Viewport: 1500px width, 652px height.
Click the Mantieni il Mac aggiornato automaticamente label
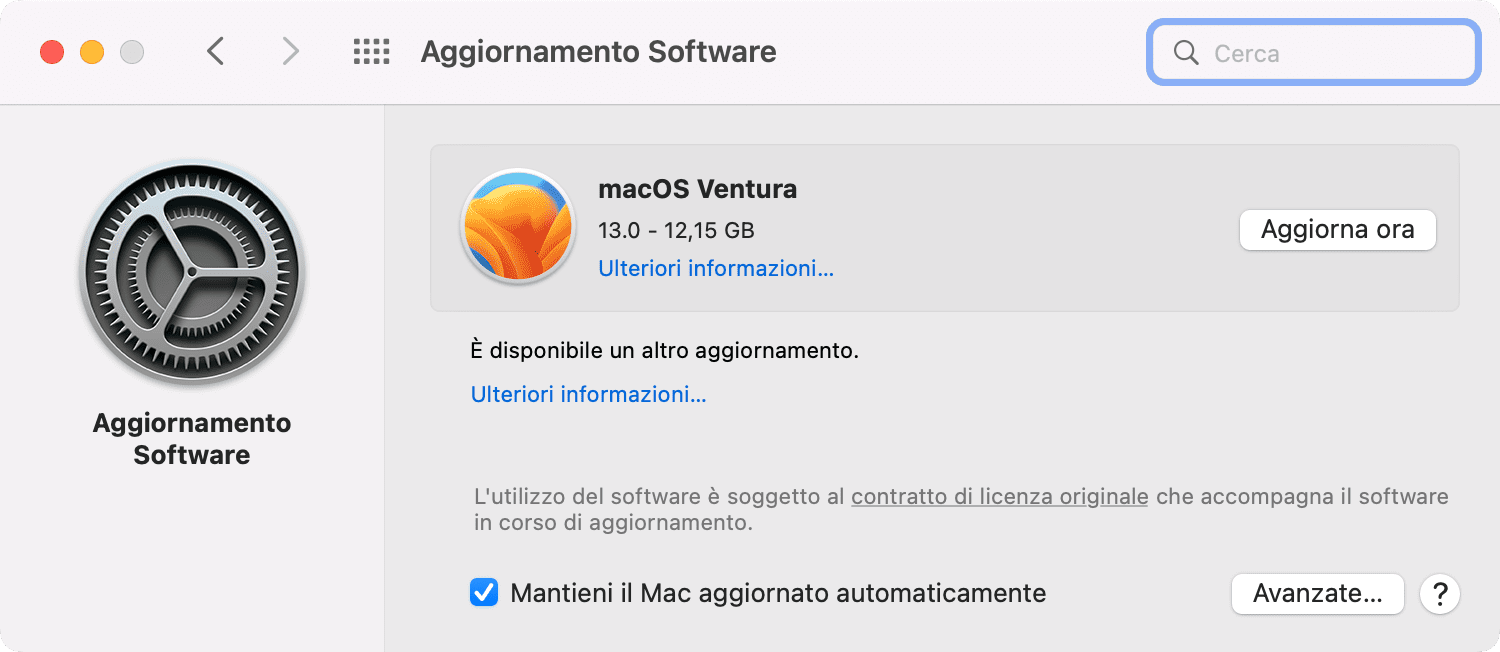(778, 593)
